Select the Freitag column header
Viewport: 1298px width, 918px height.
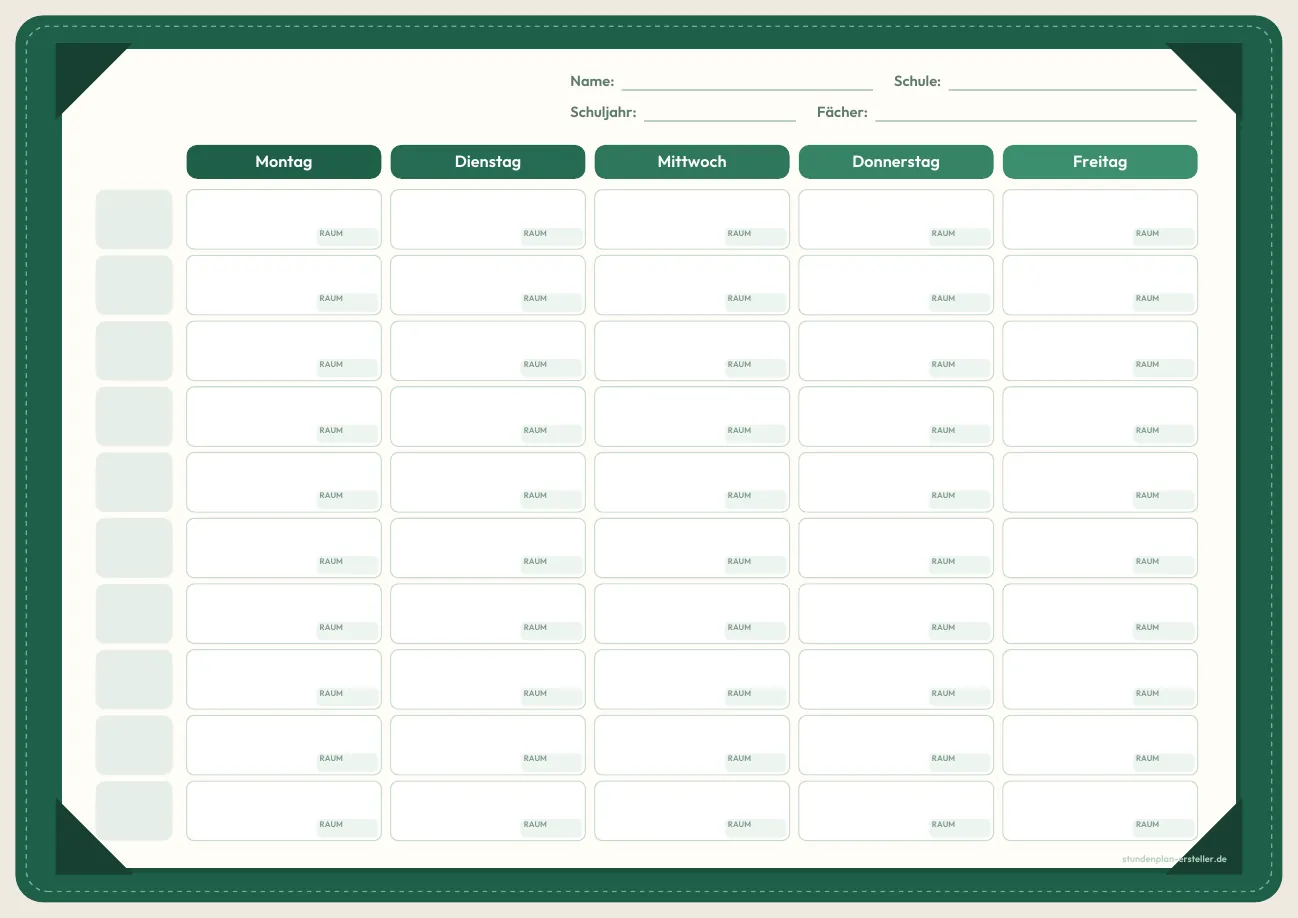pyautogui.click(x=1100, y=162)
